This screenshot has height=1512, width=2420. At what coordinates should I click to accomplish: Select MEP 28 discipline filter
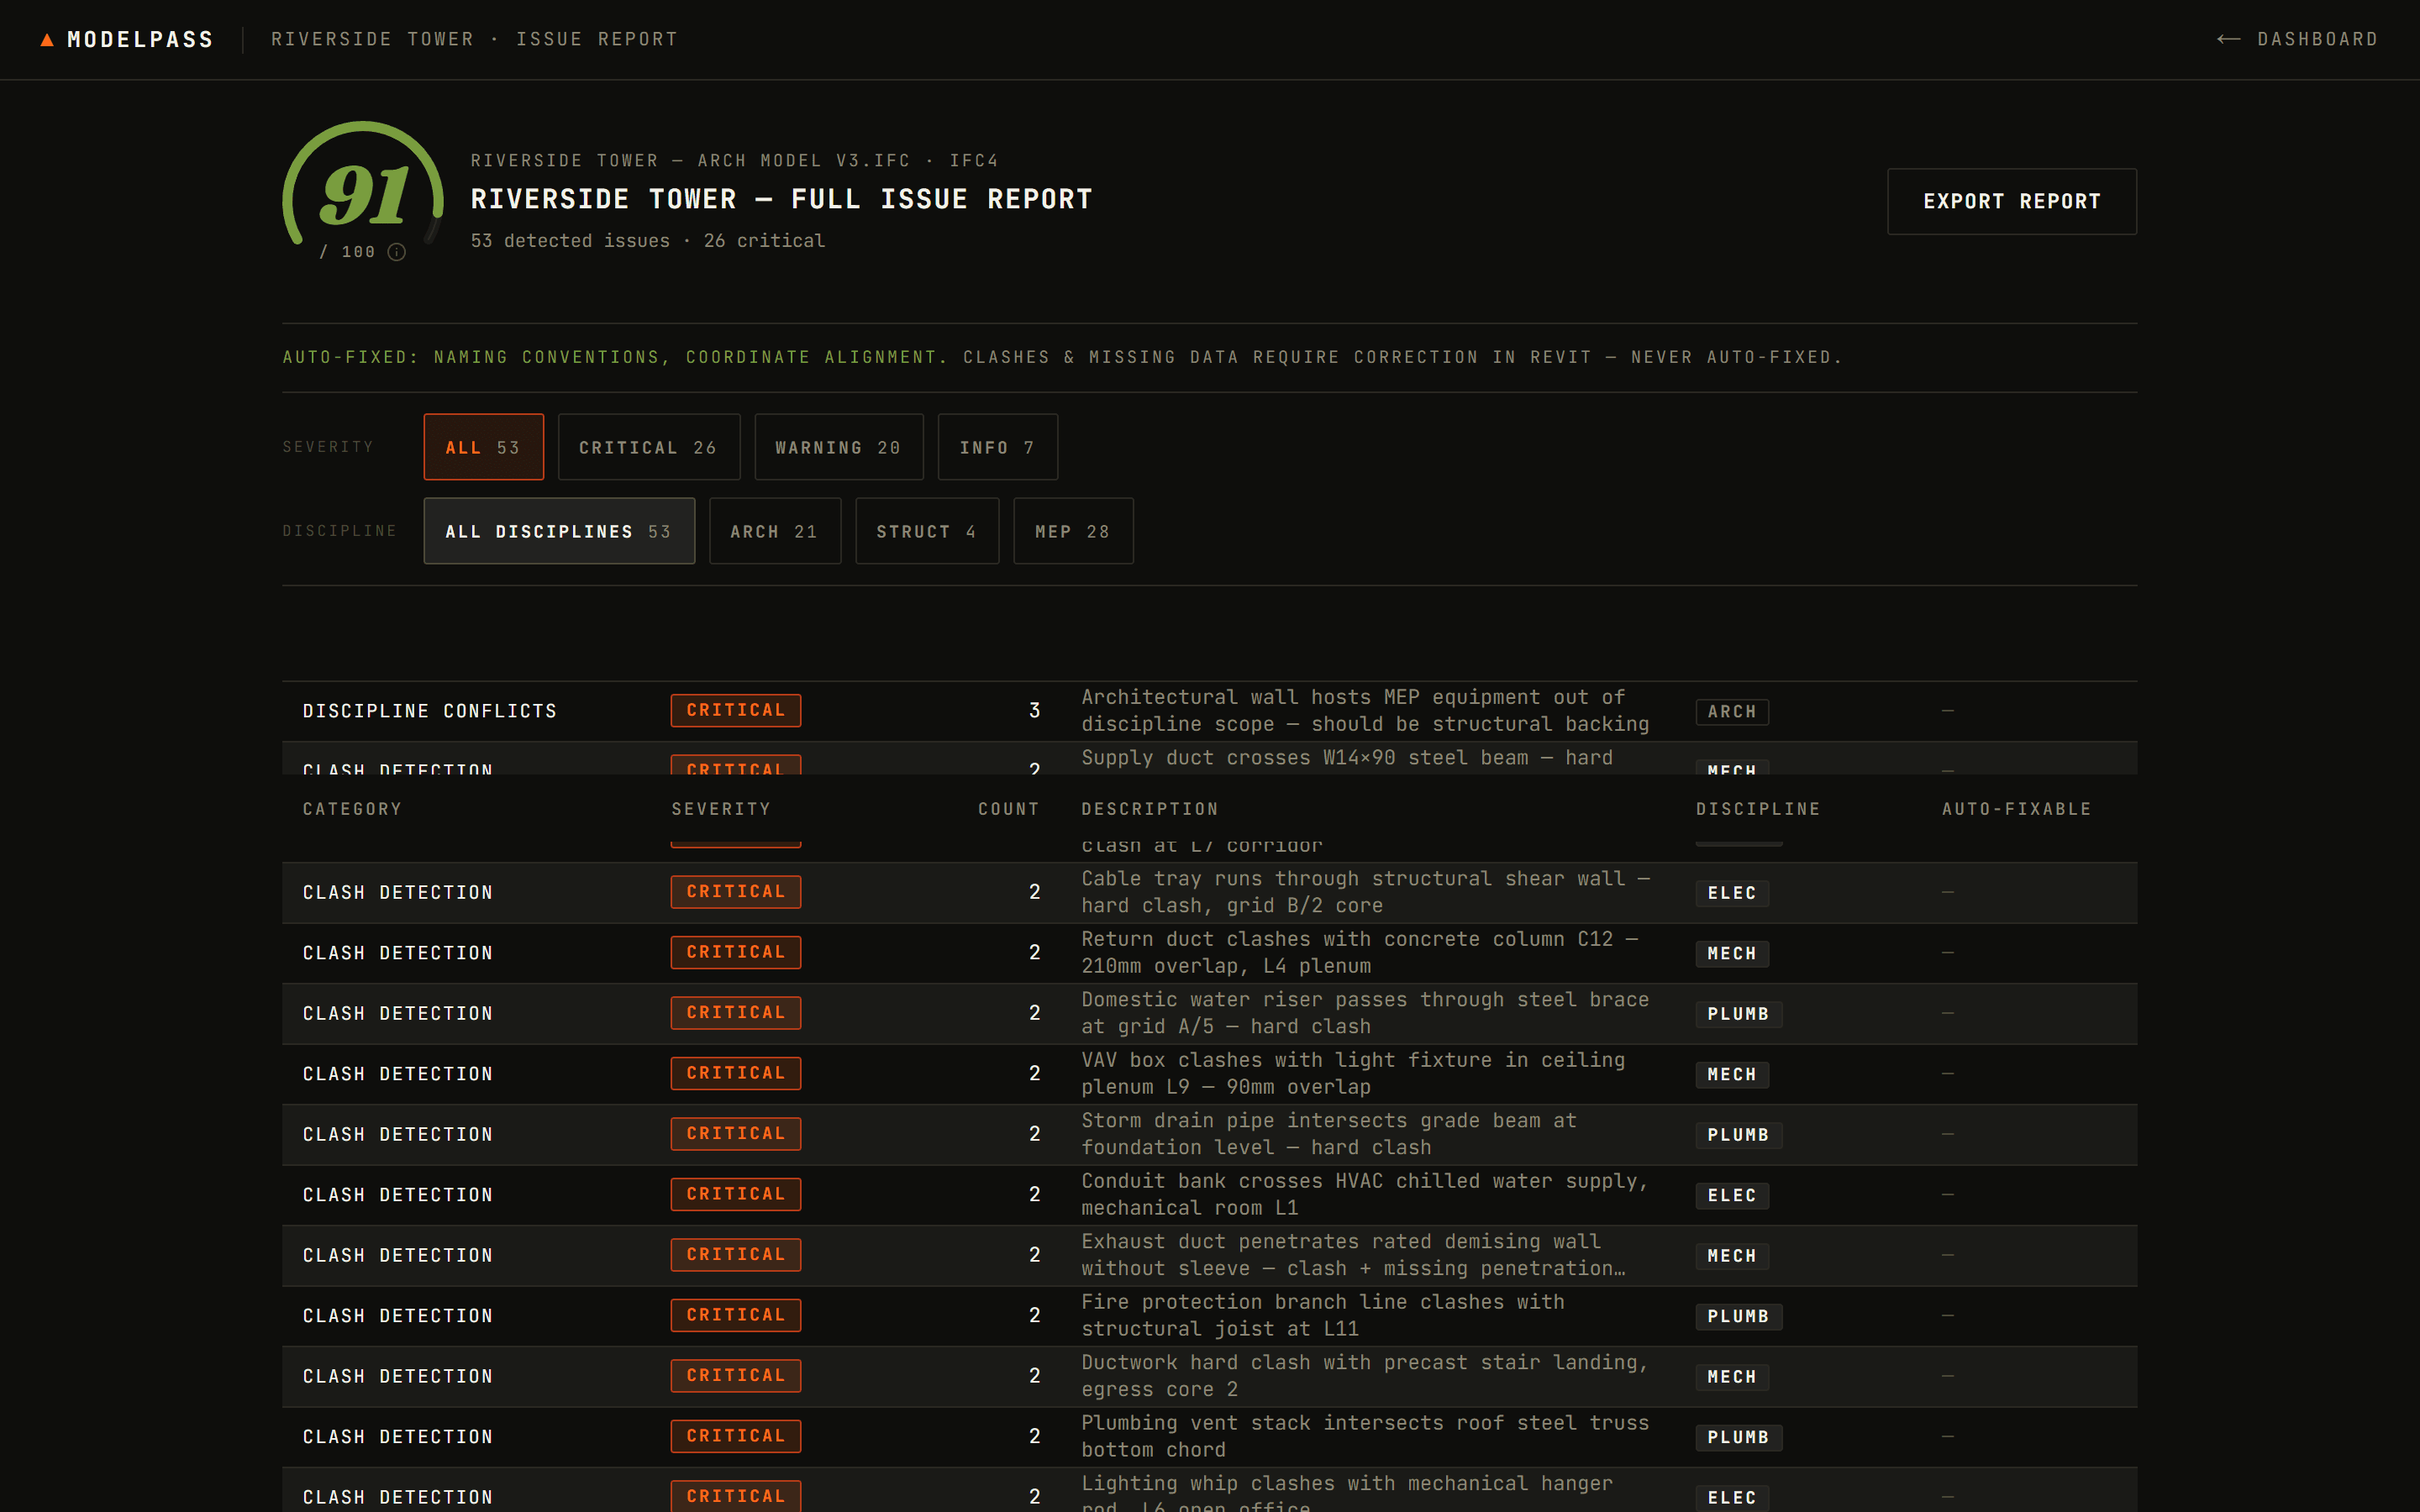click(x=1072, y=531)
